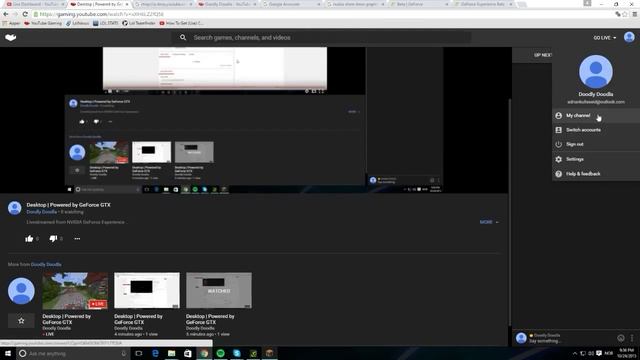Viewport: 640px width, 360px height.
Task: Close the account menu via header avatar
Action: pos(629,37)
